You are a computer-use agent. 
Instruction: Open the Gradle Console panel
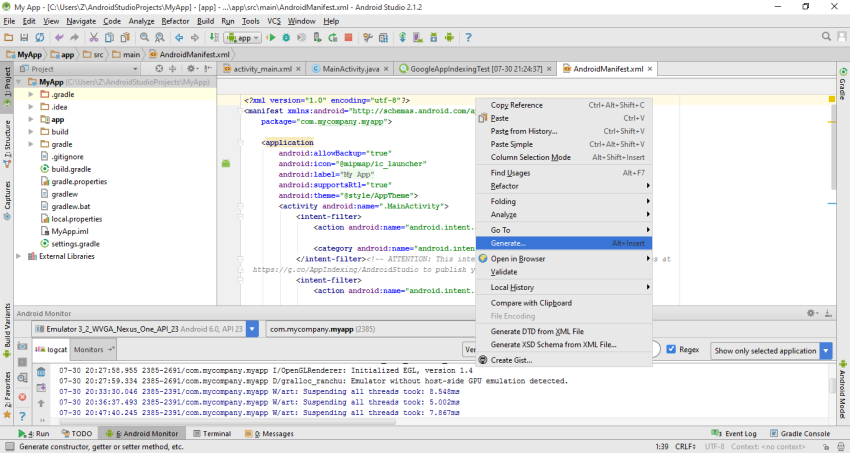[800, 433]
